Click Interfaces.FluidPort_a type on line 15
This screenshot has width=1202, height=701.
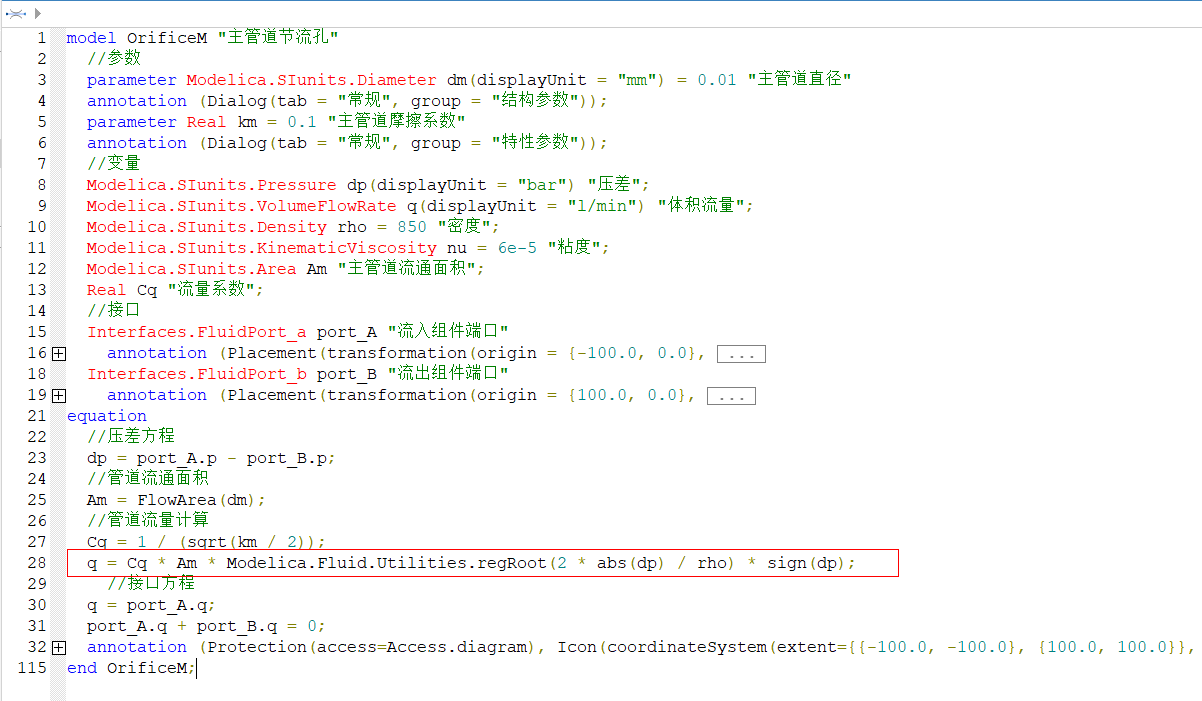197,332
